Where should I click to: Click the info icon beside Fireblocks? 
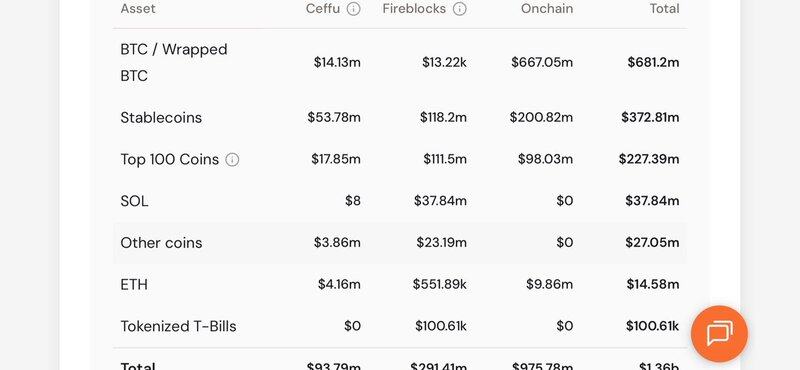(460, 9)
